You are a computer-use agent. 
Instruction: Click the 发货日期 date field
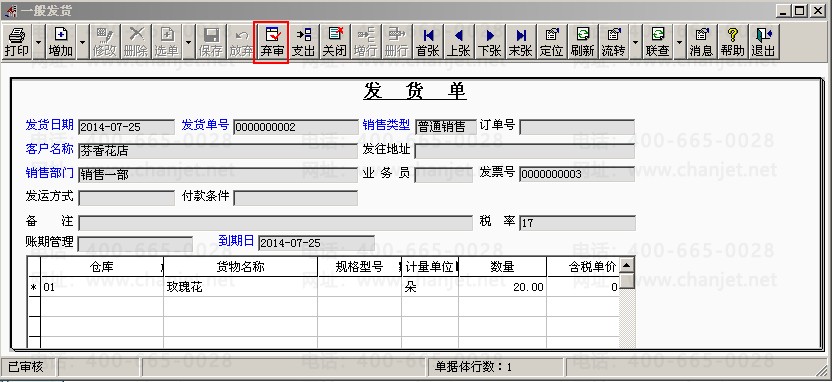[x=126, y=127]
